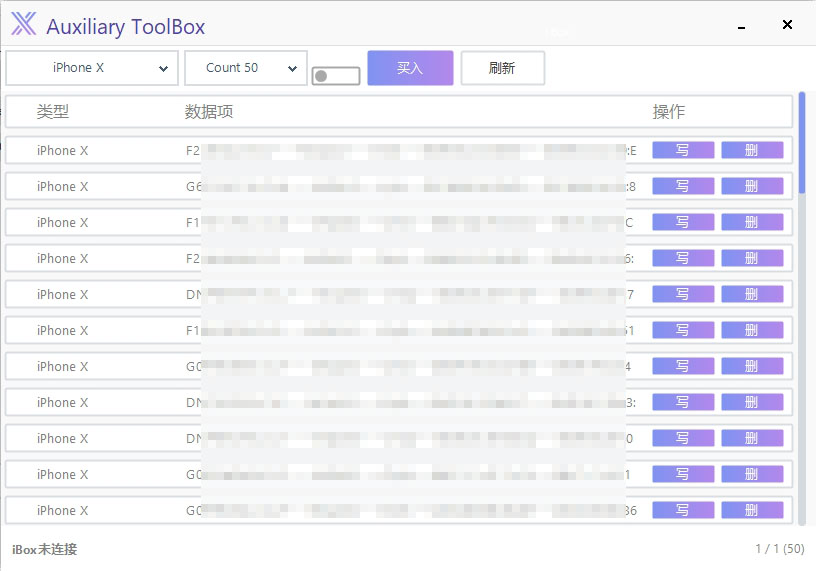
Task: Toggle the switch next to Count 50
Action: pyautogui.click(x=336, y=76)
